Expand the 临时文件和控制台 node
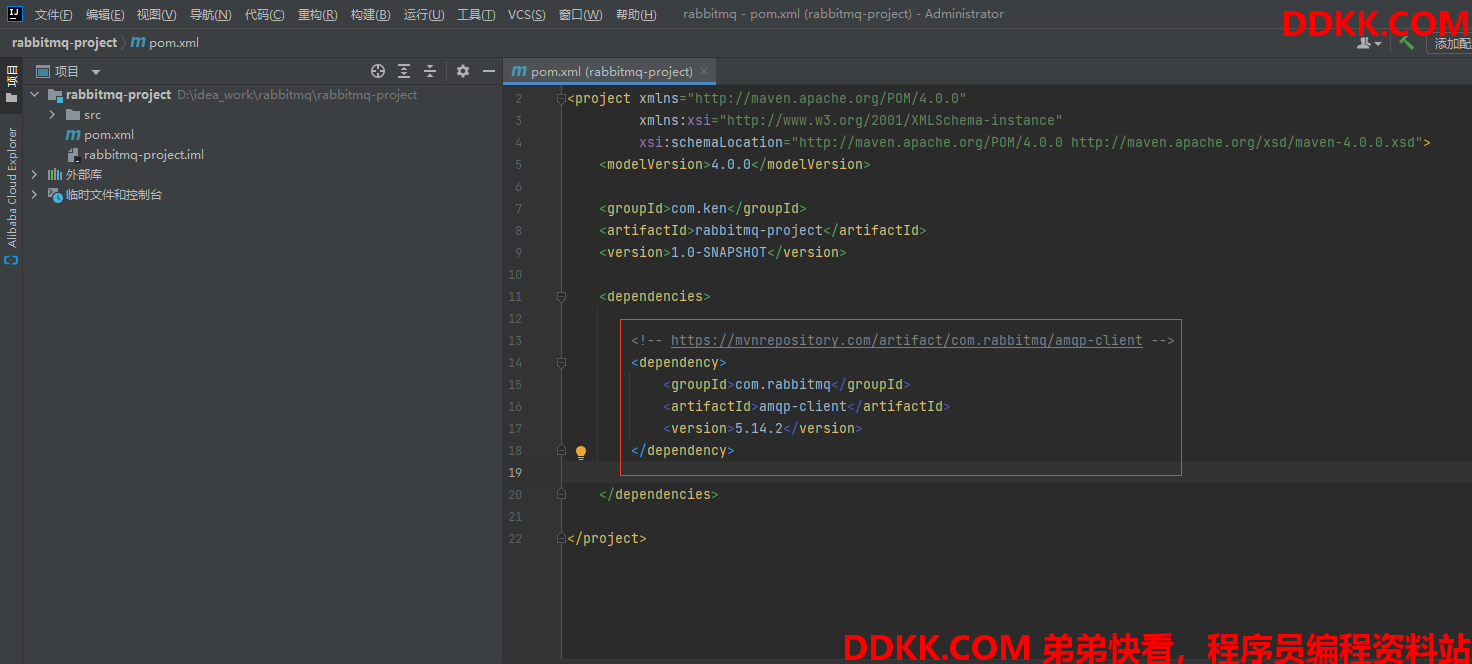Image resolution: width=1472 pixels, height=664 pixels. [x=35, y=195]
